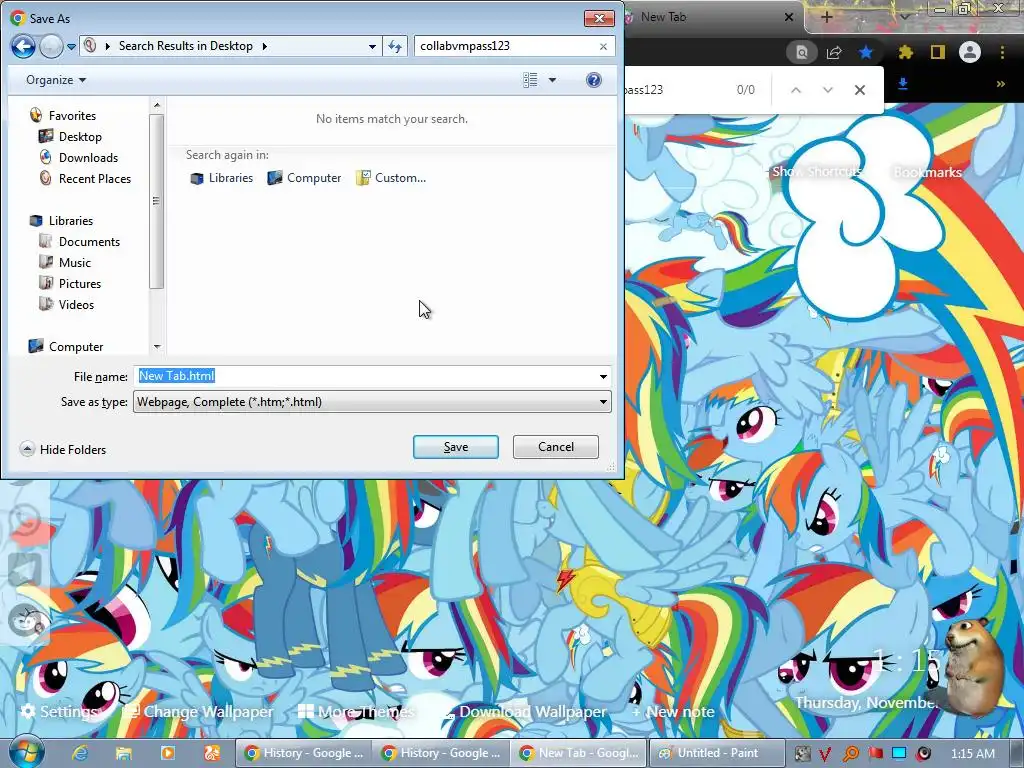Image resolution: width=1024 pixels, height=768 pixels.
Task: Open the Chrome three-dot menu
Action: point(1002,52)
